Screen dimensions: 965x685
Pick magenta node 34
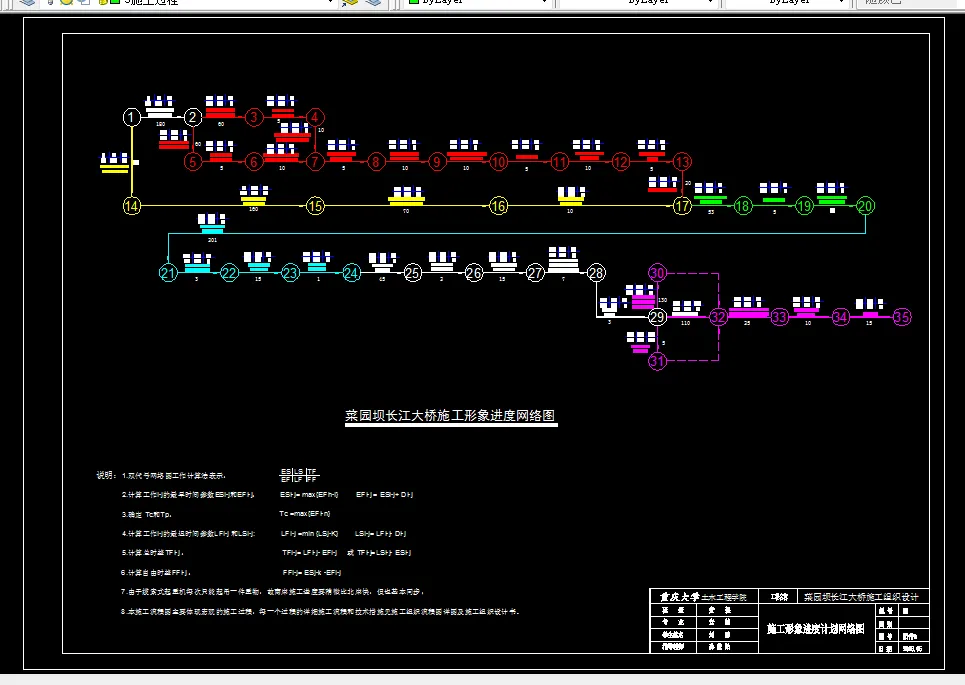[x=840, y=317]
